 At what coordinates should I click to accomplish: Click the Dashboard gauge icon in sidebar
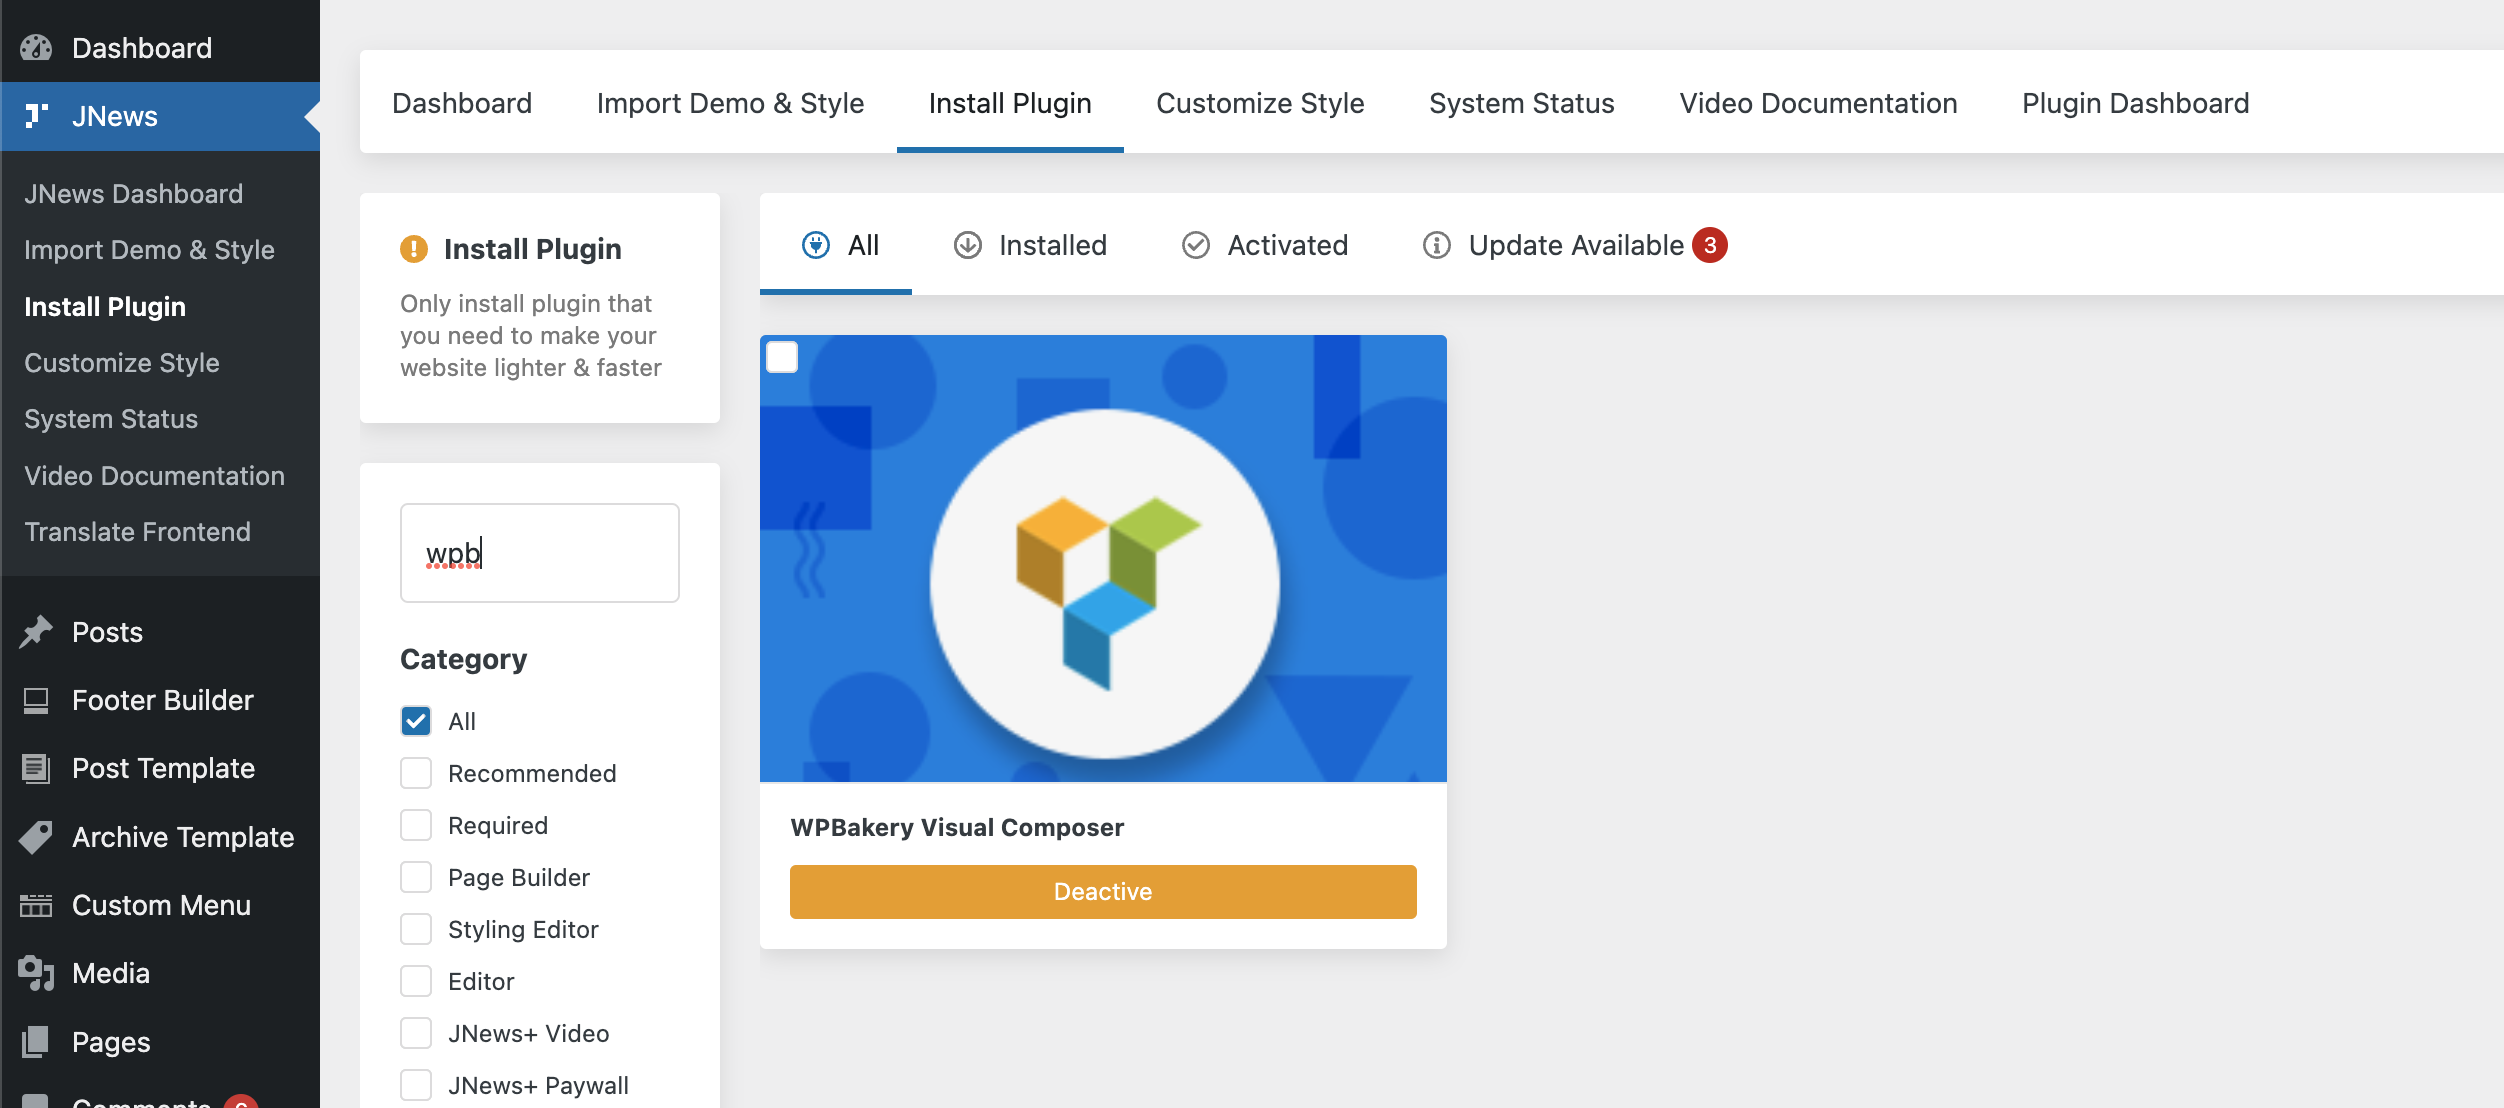click(x=36, y=47)
